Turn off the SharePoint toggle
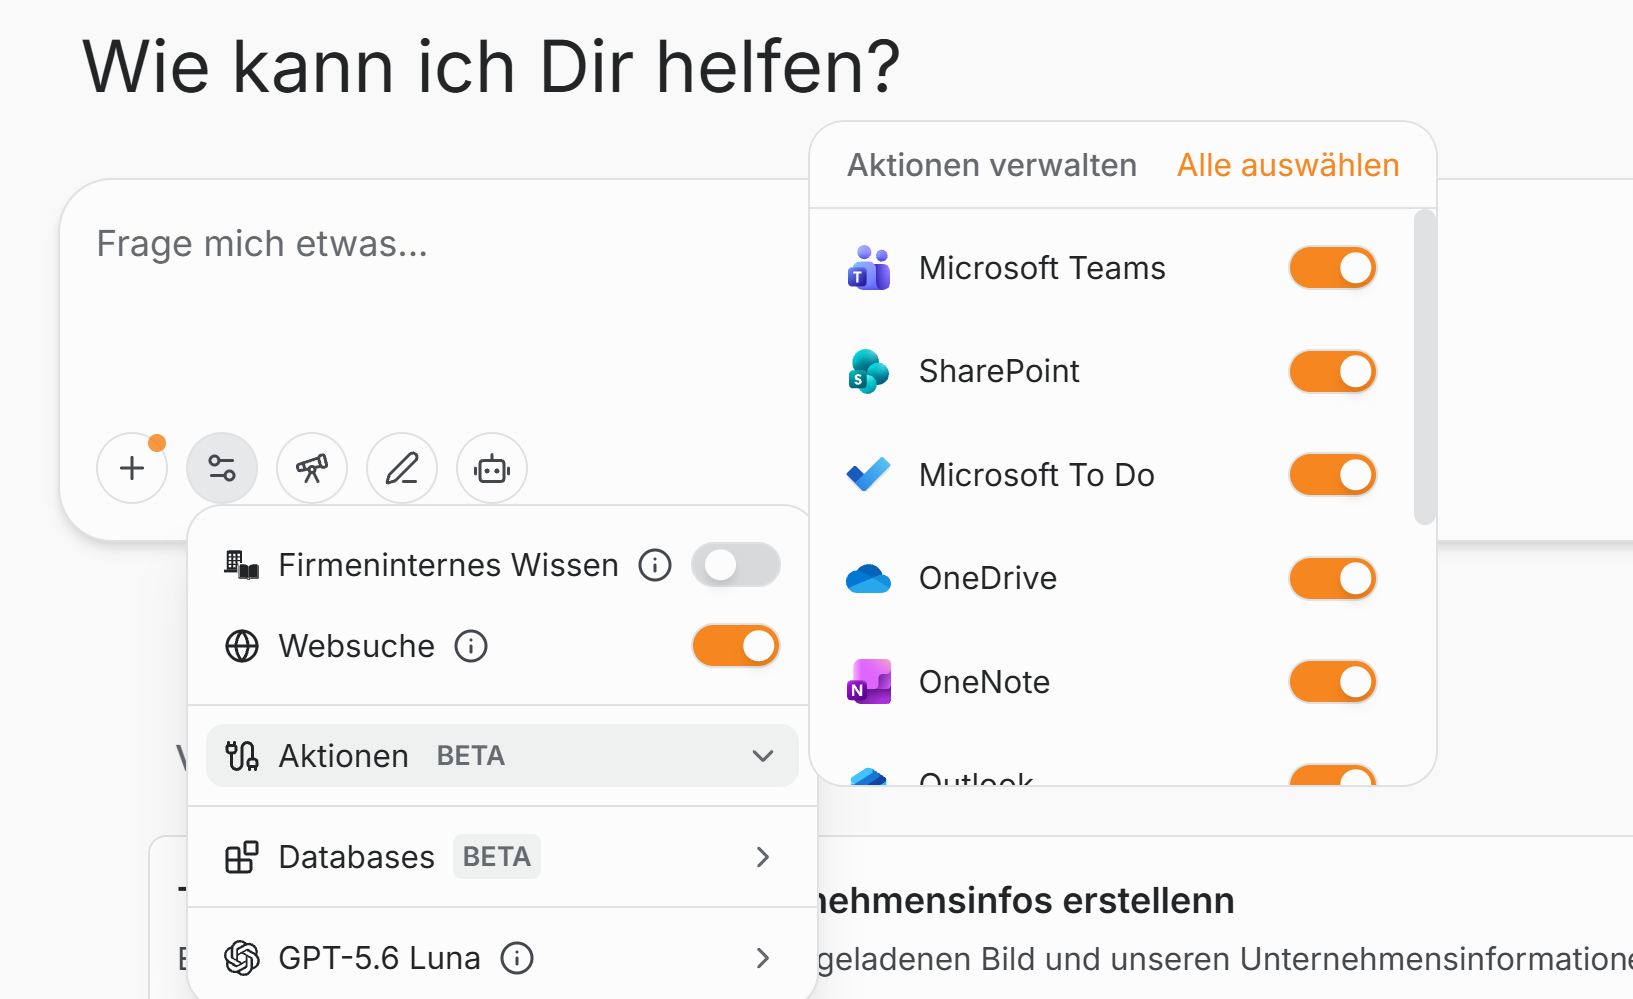The image size is (1633, 999). [1333, 371]
